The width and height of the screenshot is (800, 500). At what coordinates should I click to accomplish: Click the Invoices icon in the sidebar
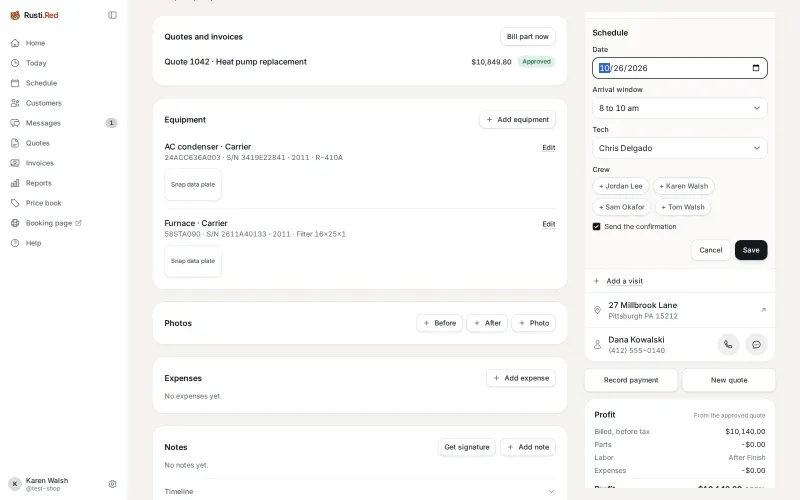[x=15, y=163]
